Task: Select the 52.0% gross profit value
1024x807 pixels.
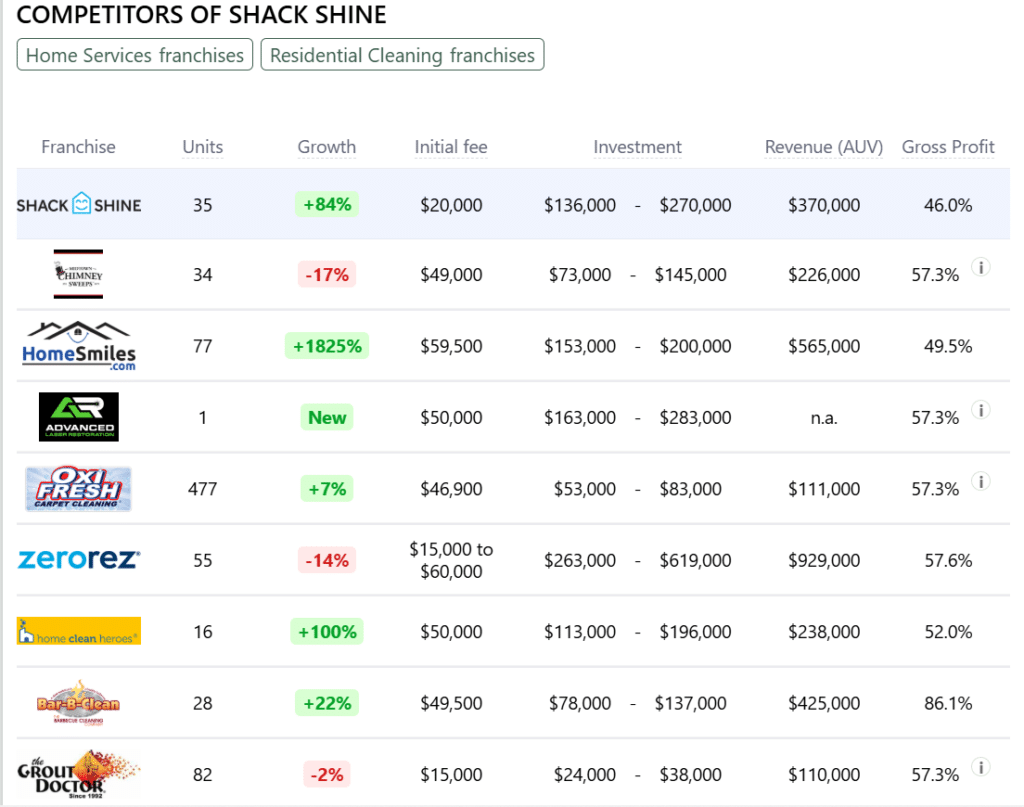Action: [948, 631]
